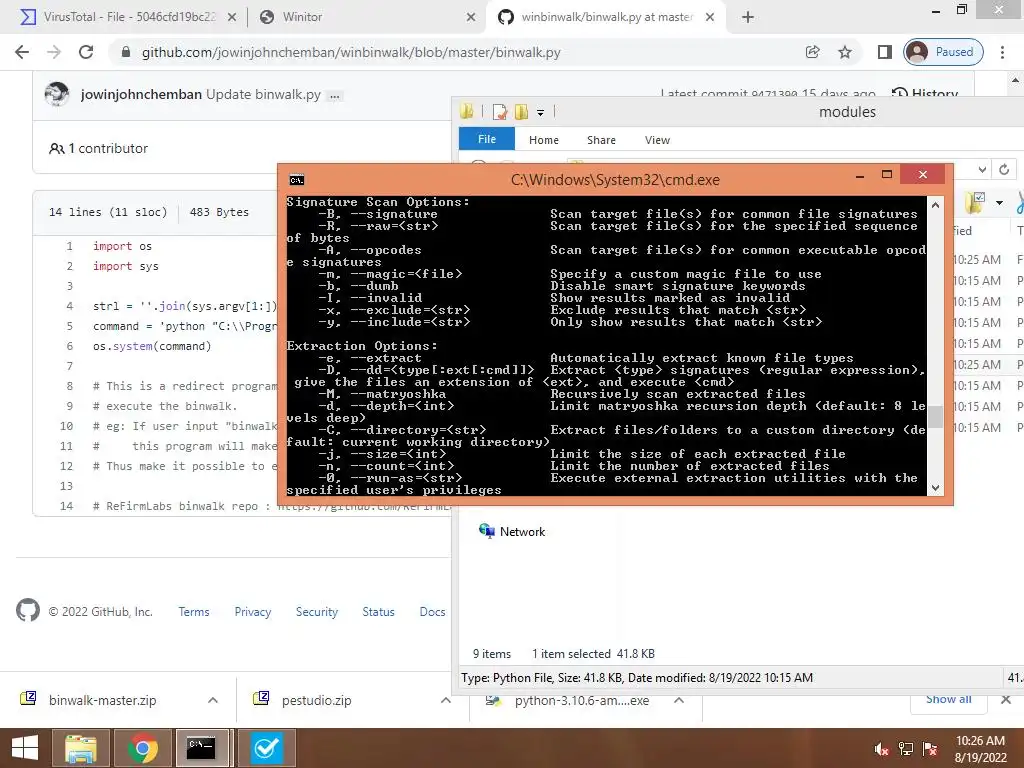Click the GitHub logo in footer

(27, 610)
